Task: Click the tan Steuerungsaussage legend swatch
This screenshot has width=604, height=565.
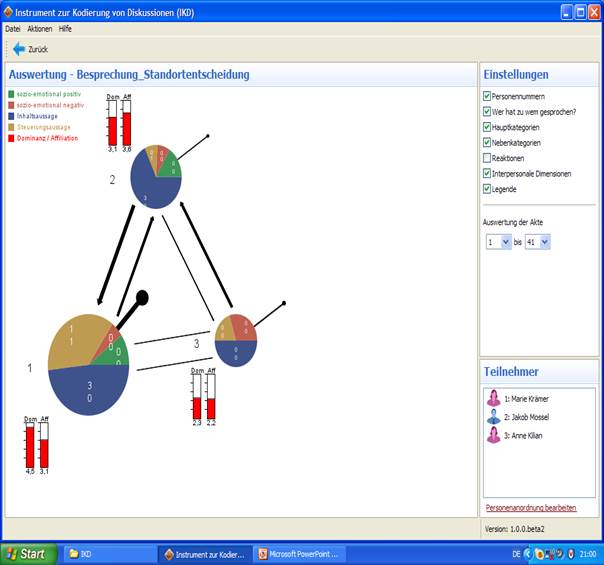Action: coord(11,127)
